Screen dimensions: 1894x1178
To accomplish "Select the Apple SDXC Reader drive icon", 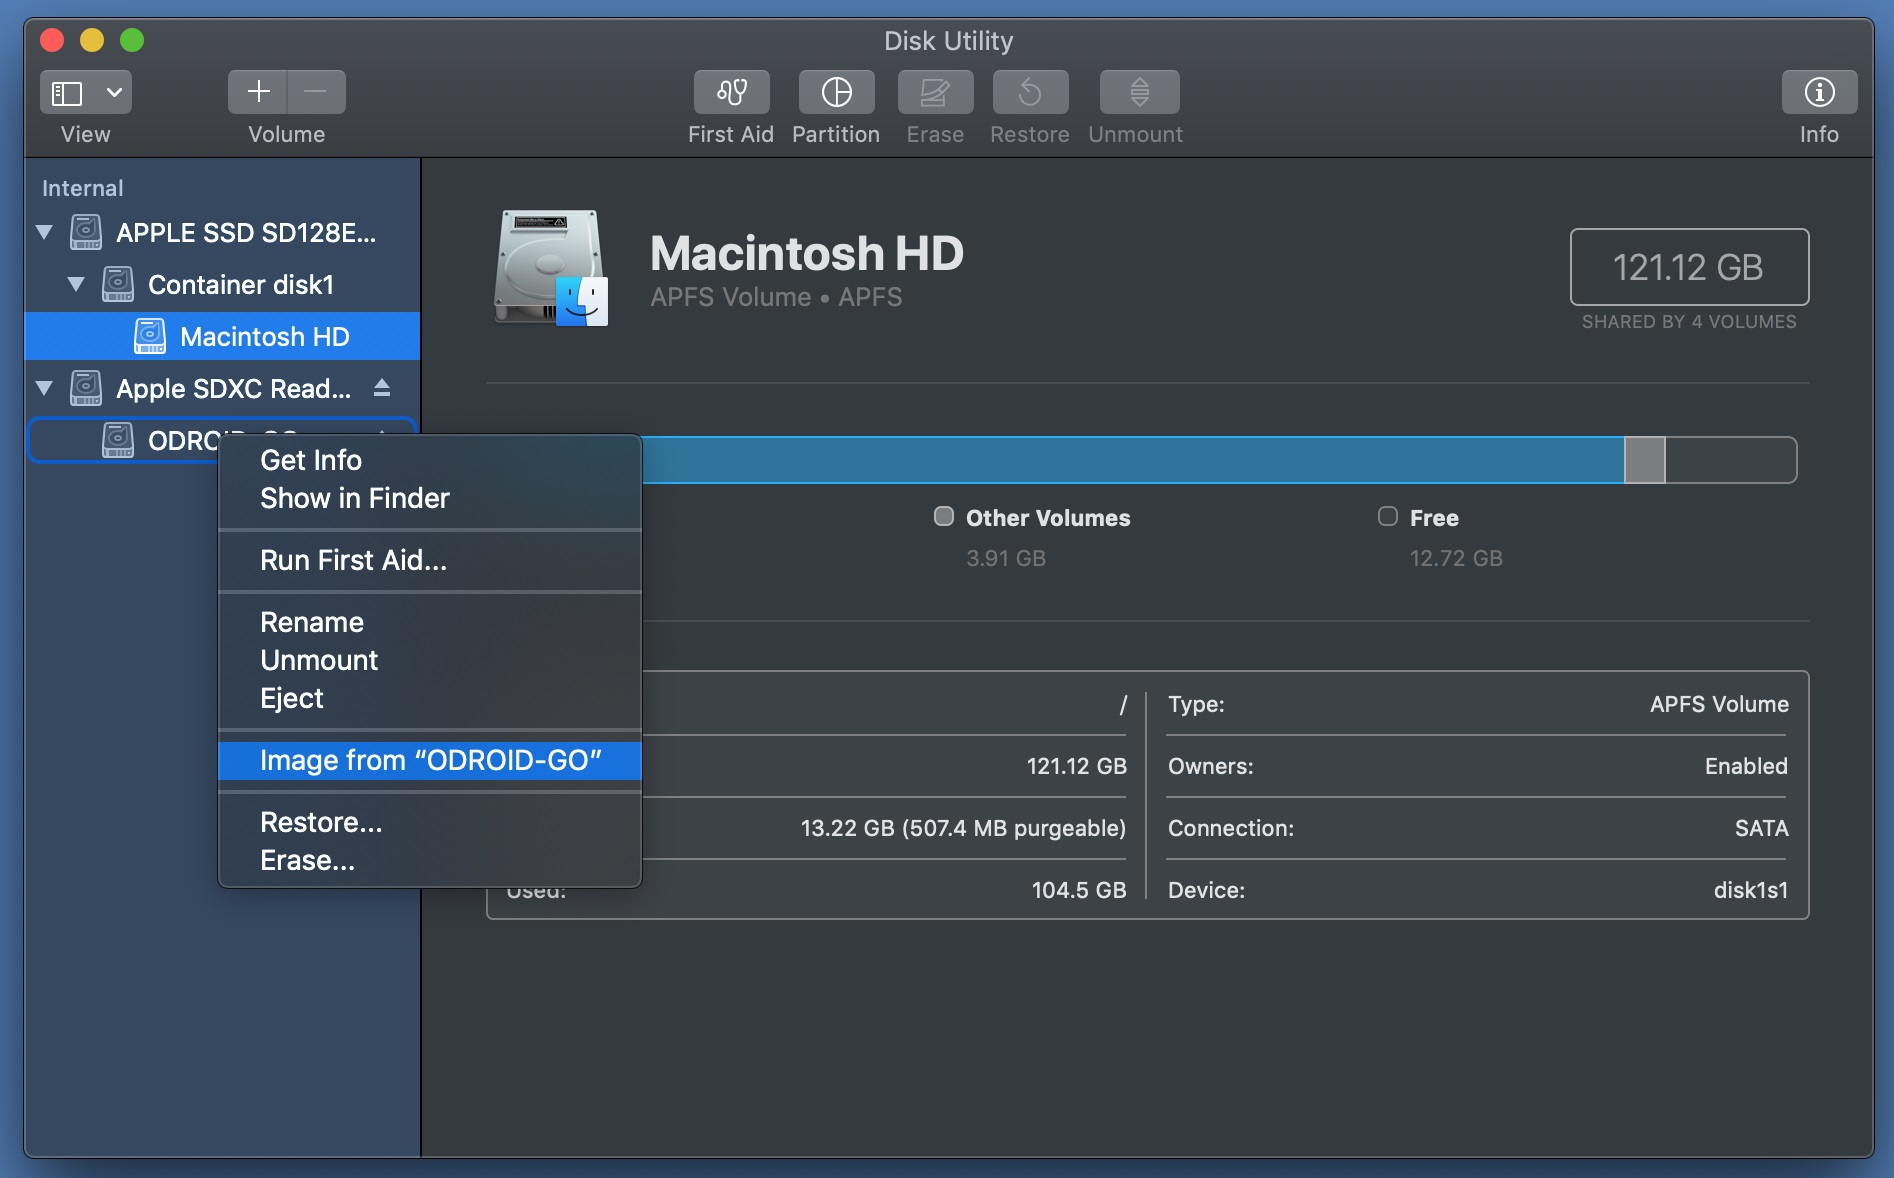I will point(86,388).
